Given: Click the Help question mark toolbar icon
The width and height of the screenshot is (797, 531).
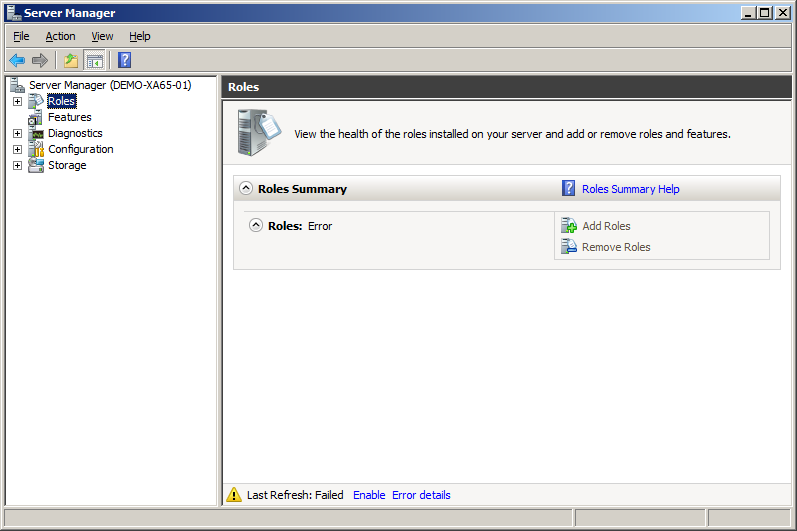Looking at the screenshot, I should (125, 60).
